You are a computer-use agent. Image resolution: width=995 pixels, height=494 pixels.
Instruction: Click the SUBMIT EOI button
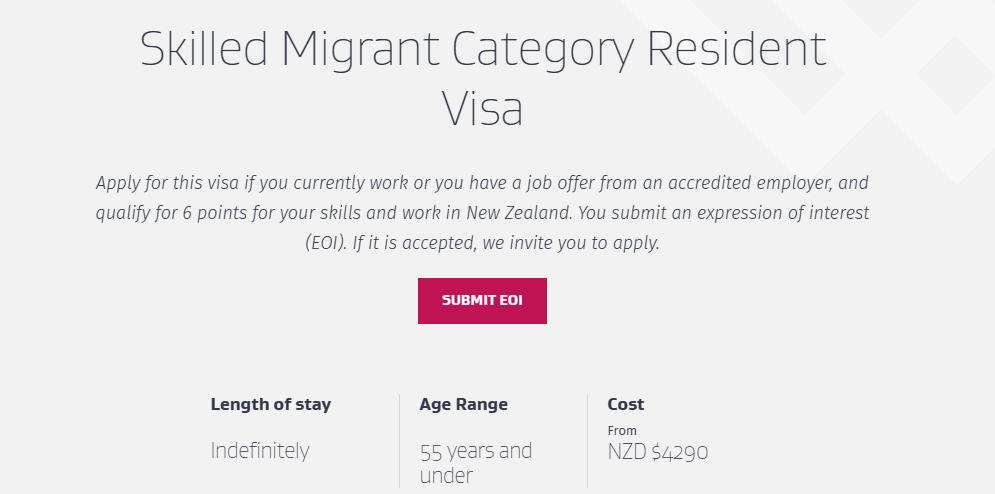[482, 300]
